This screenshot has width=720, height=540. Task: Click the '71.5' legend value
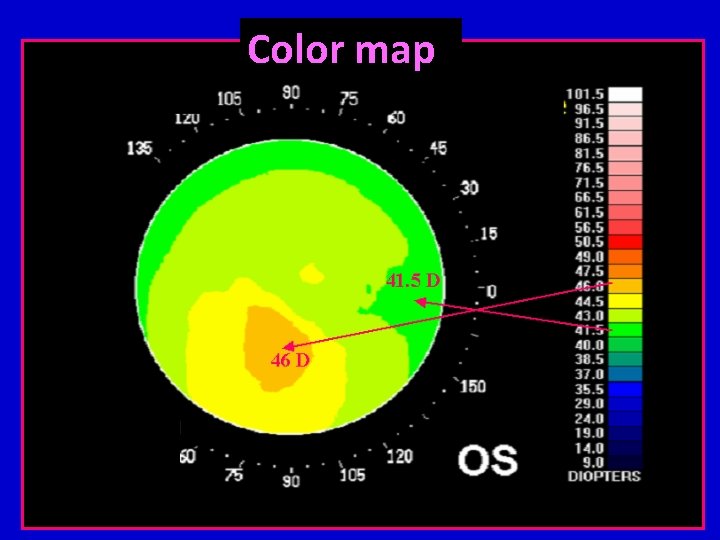coord(589,183)
